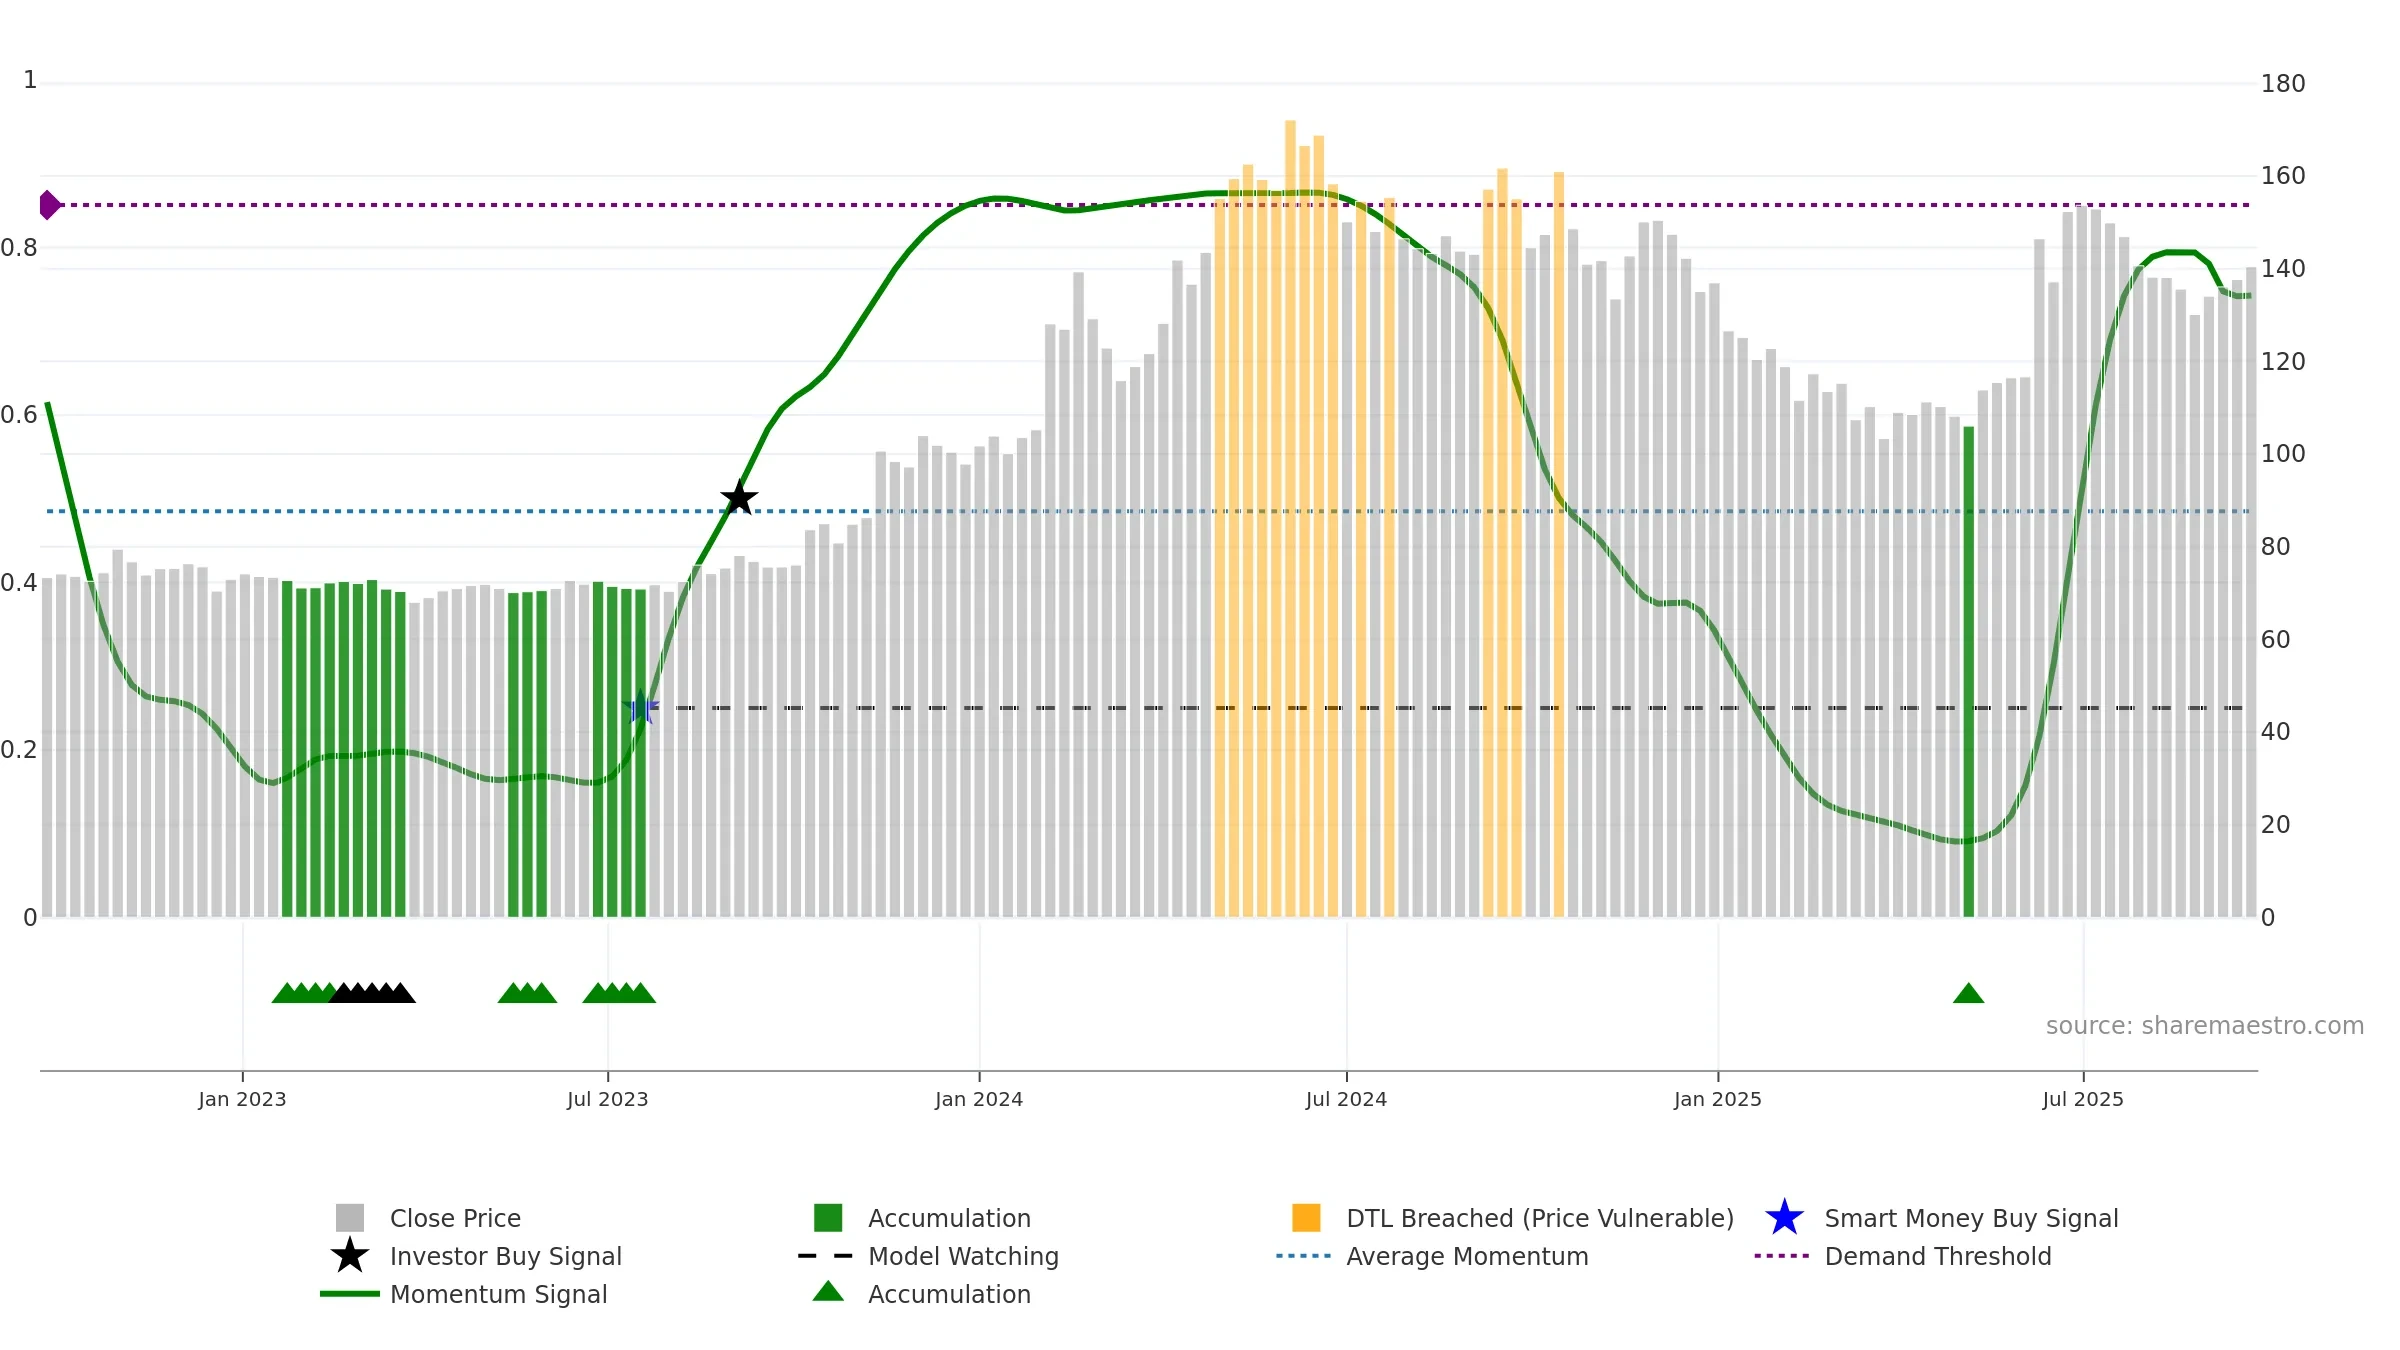Click the purple dotted Demand Threshold legend icon
This screenshot has width=2400, height=1350.
1782,1256
